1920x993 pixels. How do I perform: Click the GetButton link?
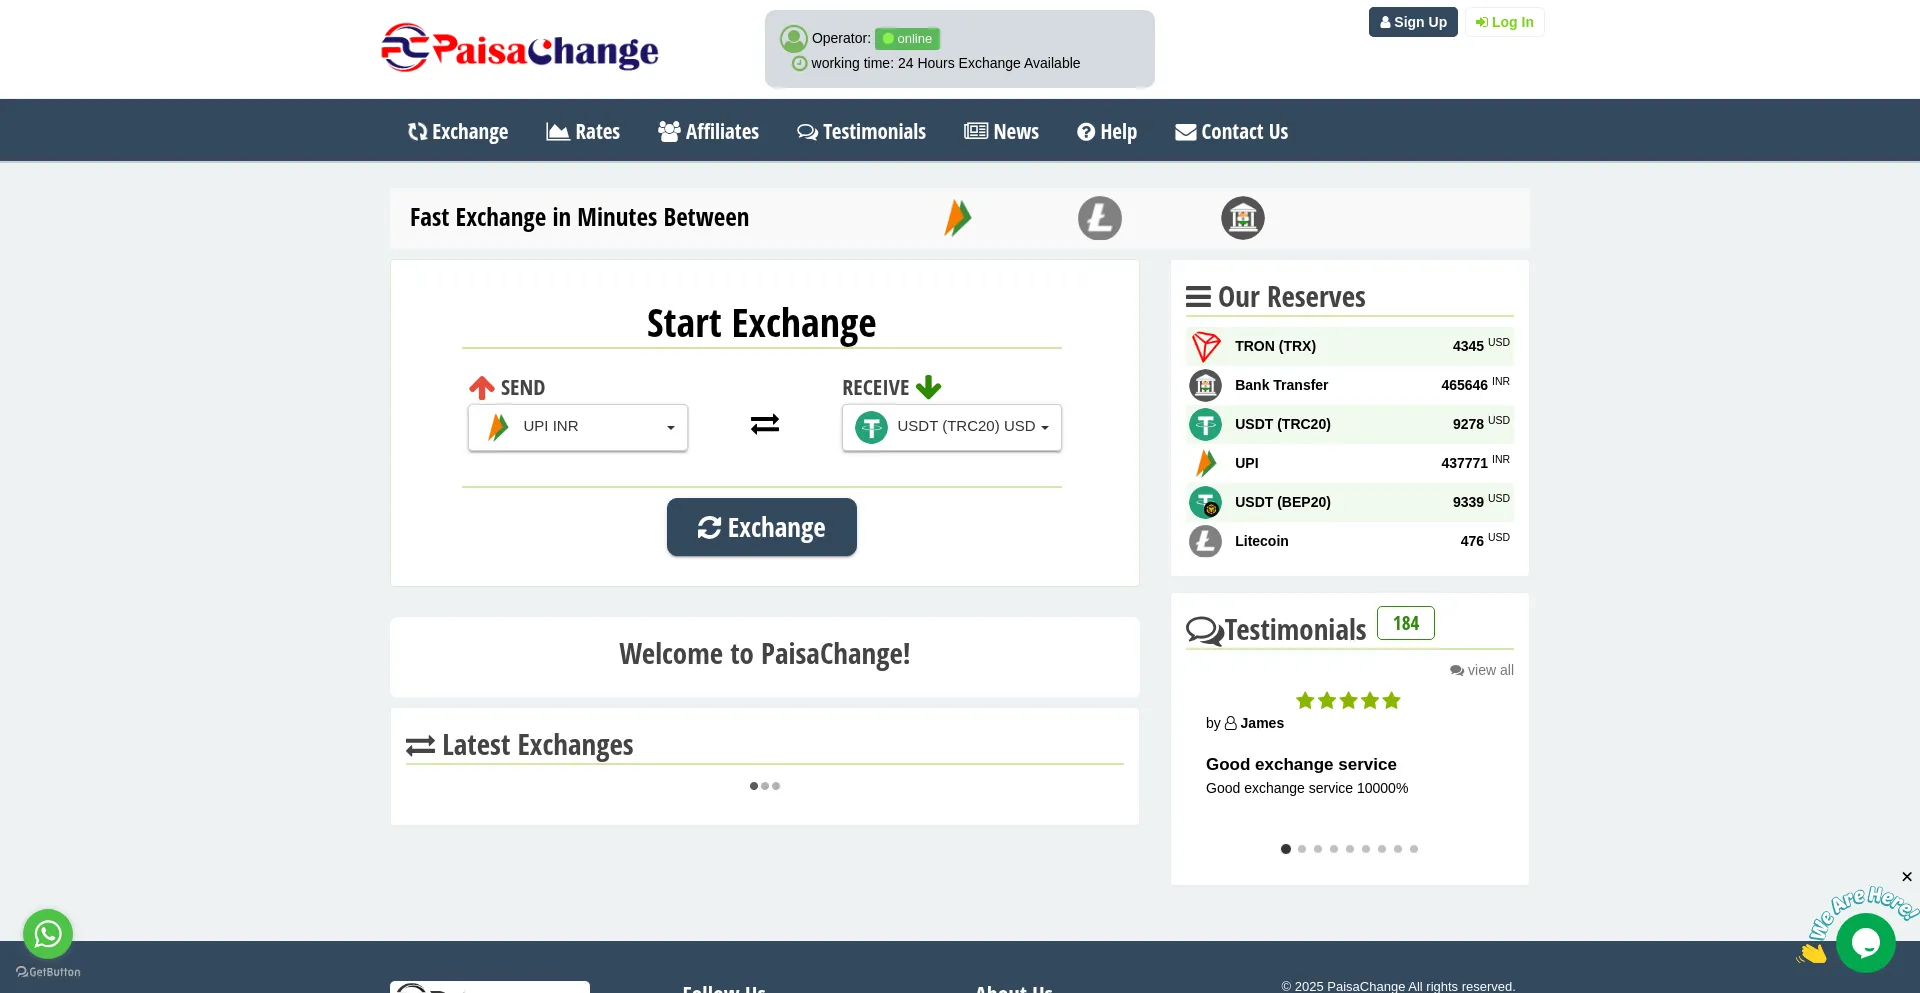point(48,972)
